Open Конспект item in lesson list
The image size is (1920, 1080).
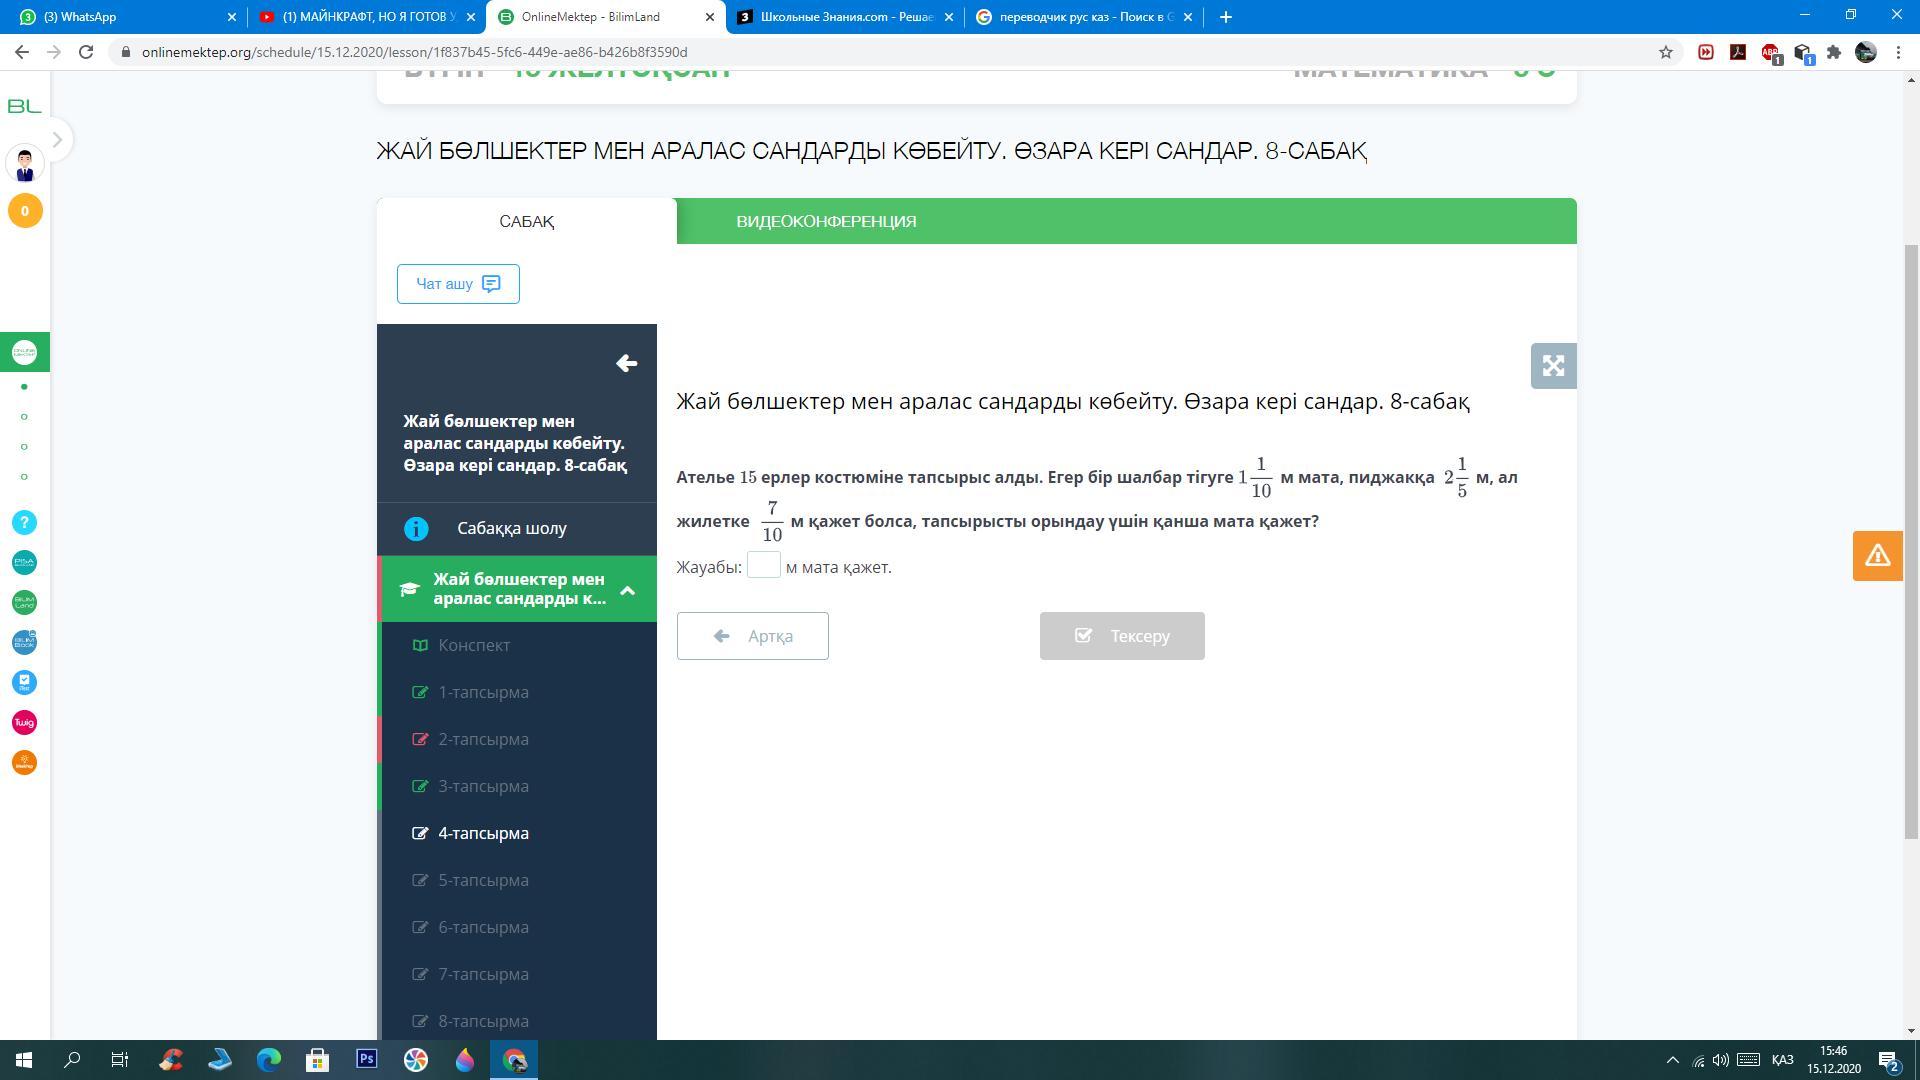coord(474,645)
